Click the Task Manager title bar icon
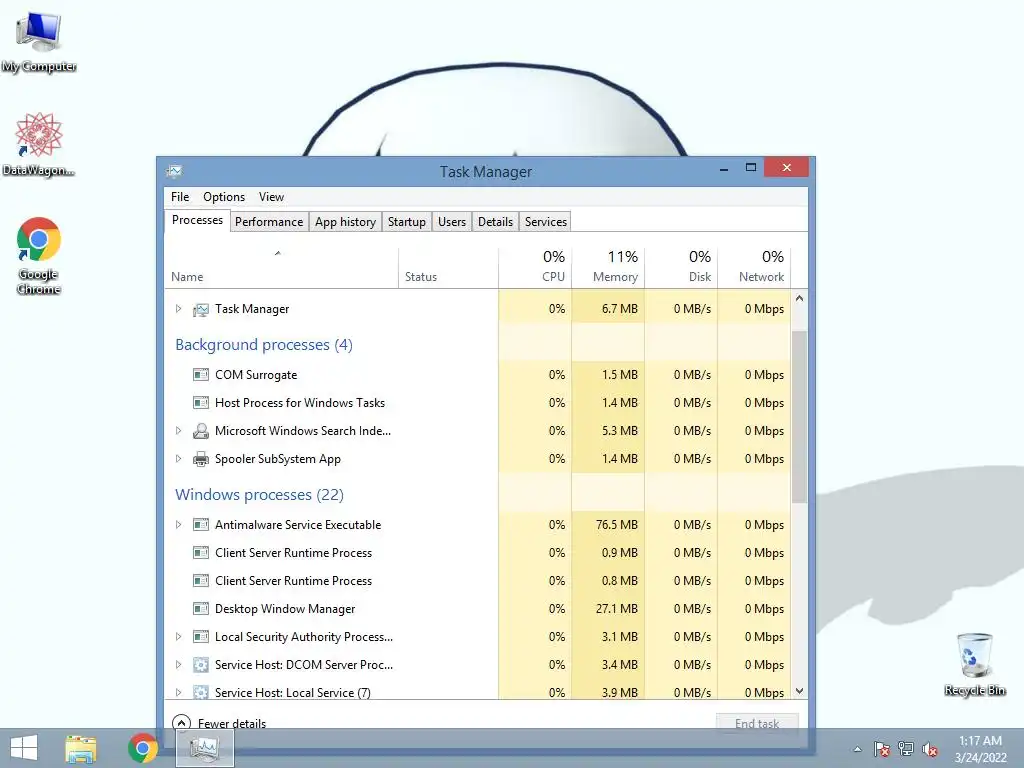 coord(174,171)
